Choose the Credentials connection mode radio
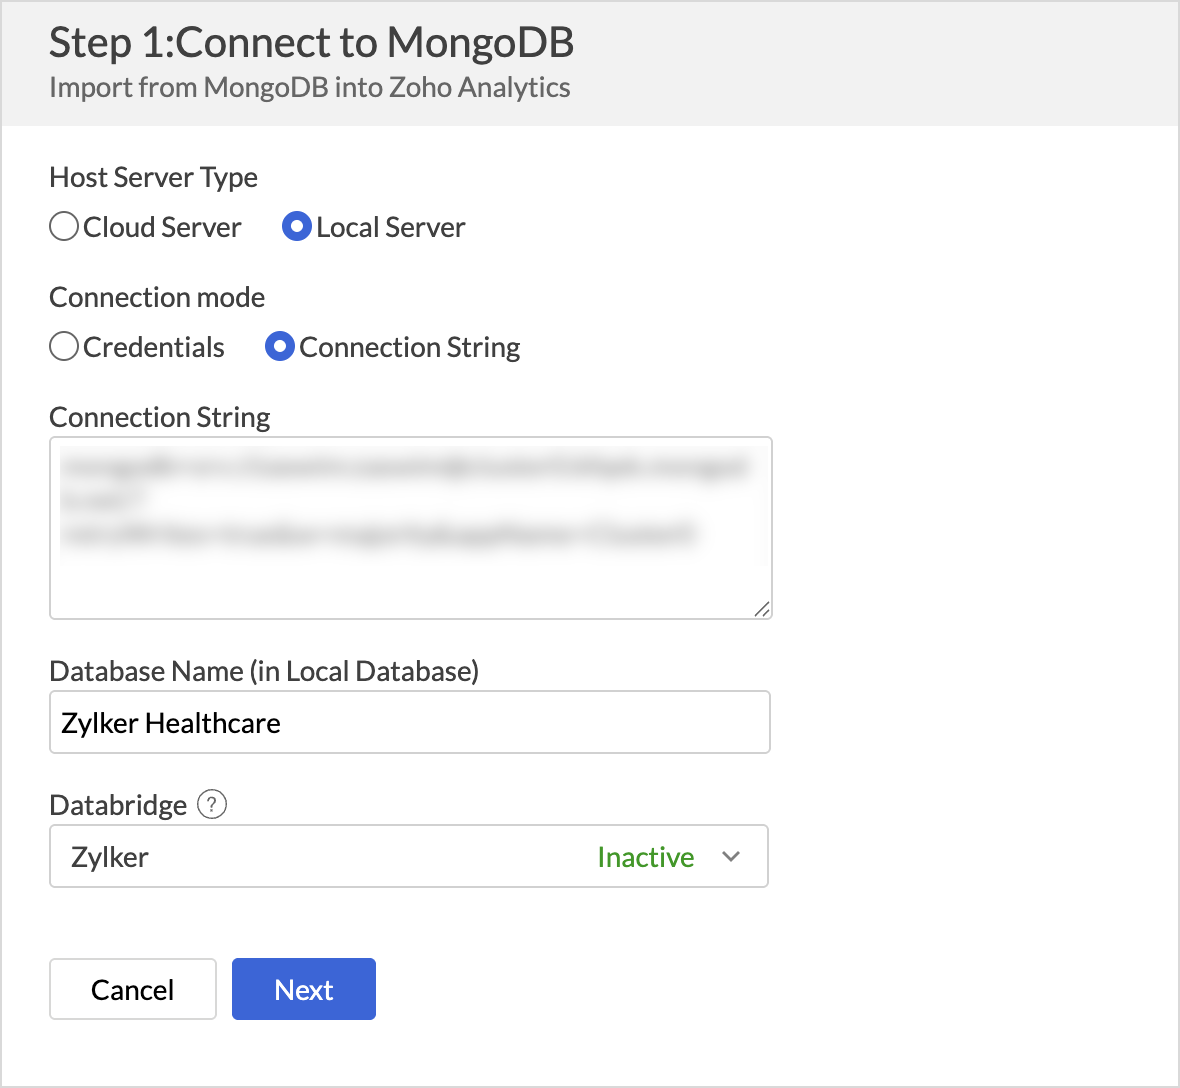Screen dimensions: 1180x1088 [x=64, y=346]
